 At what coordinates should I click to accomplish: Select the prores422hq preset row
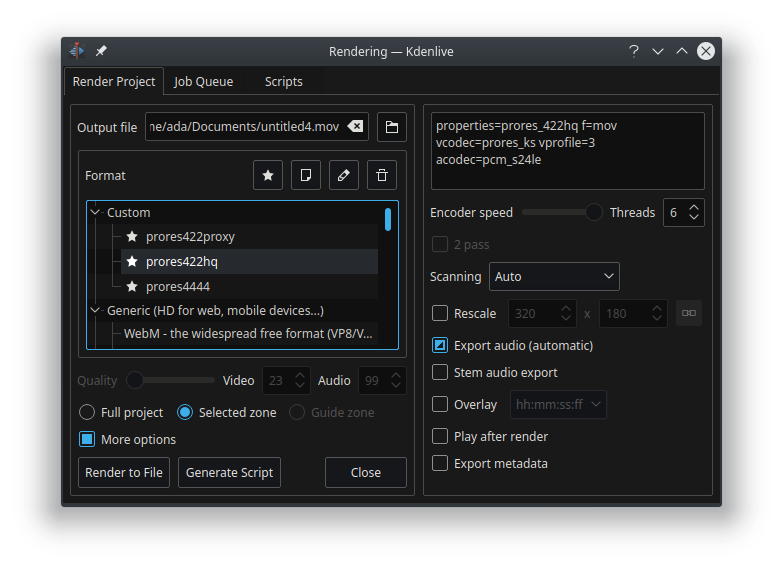click(x=249, y=261)
